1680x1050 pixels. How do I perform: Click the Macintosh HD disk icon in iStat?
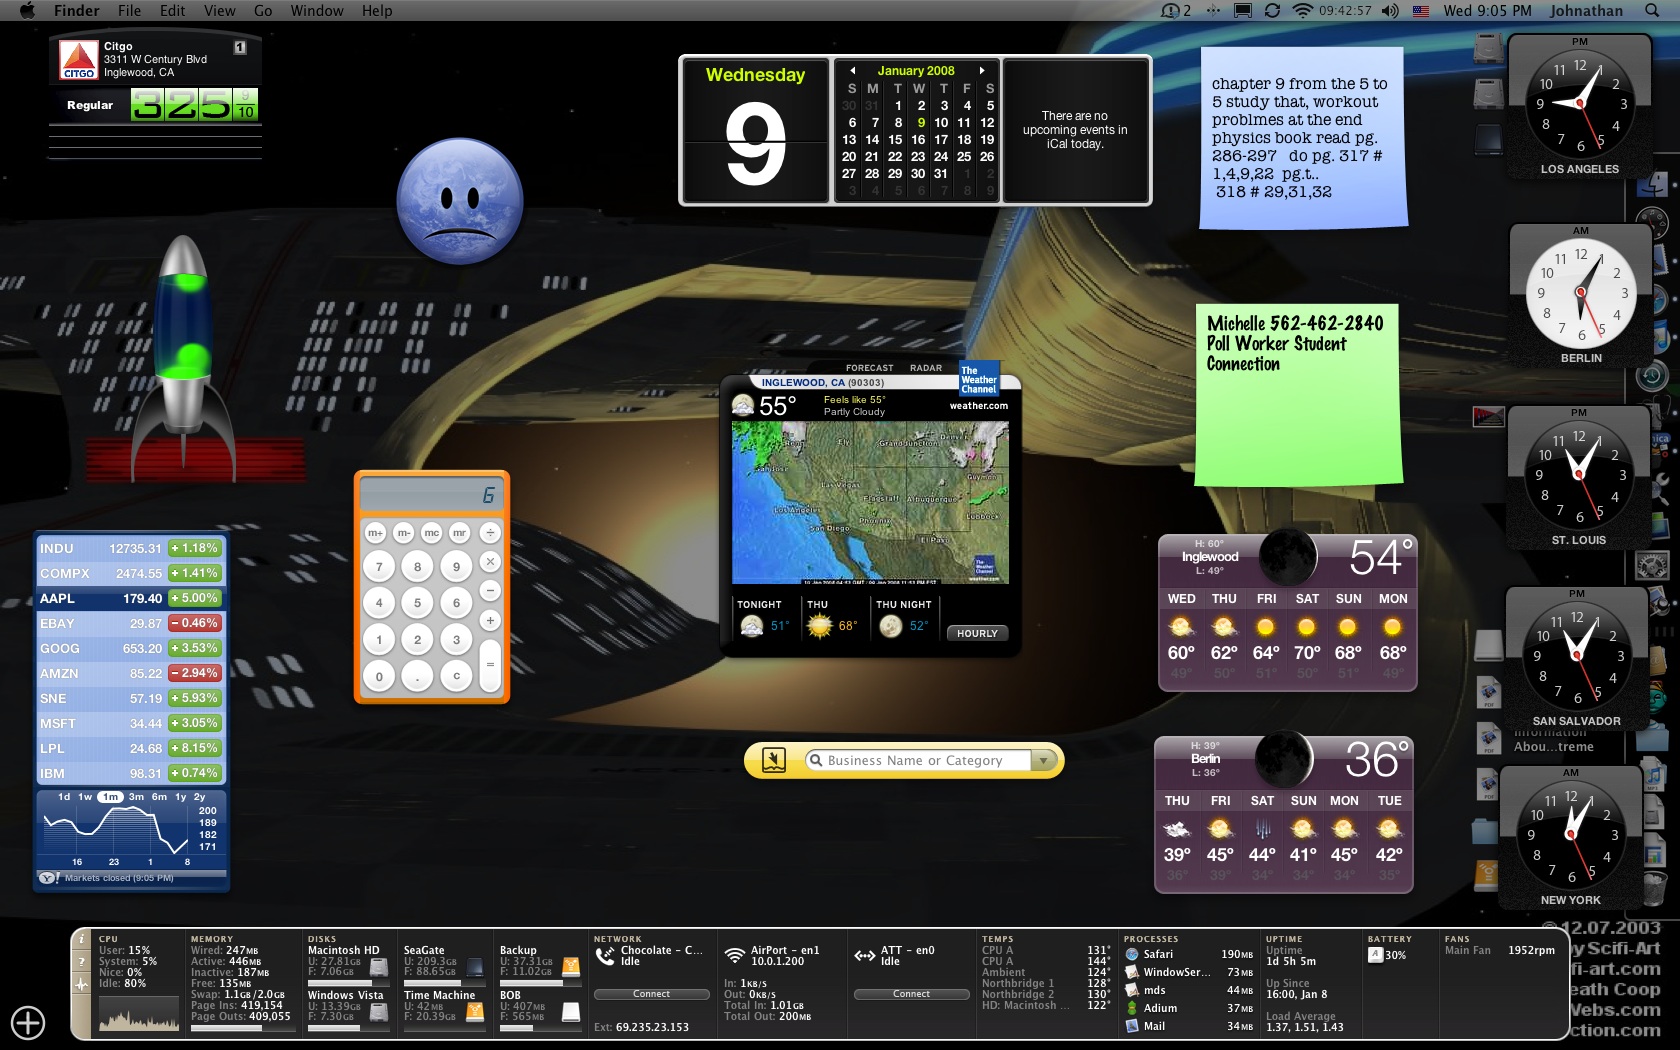(379, 966)
